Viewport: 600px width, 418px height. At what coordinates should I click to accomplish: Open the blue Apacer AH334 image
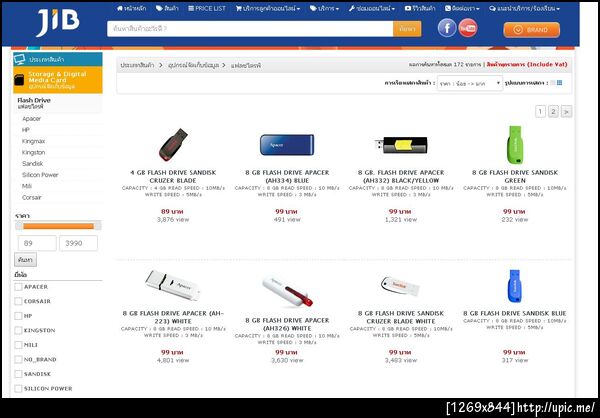click(x=287, y=145)
